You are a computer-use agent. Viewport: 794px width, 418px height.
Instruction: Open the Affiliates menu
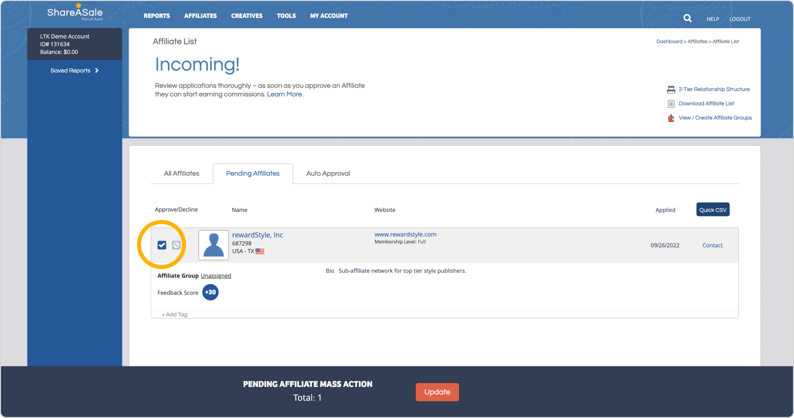point(201,16)
